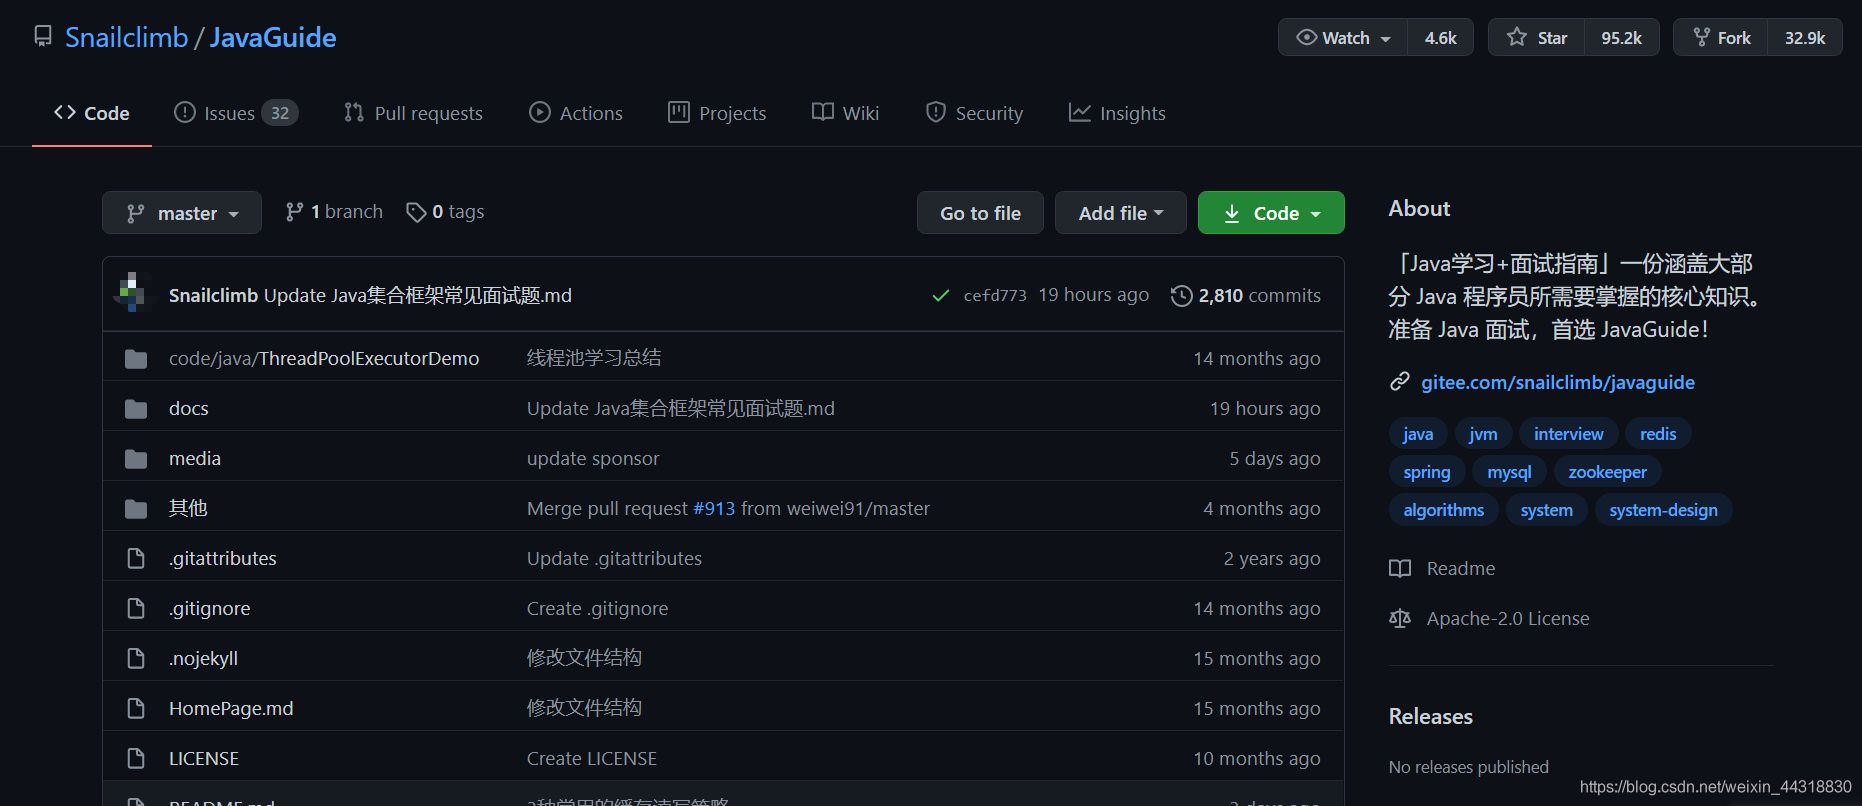Image resolution: width=1862 pixels, height=806 pixels.
Task: Click the clock history icon beside commits
Action: pyautogui.click(x=1182, y=296)
